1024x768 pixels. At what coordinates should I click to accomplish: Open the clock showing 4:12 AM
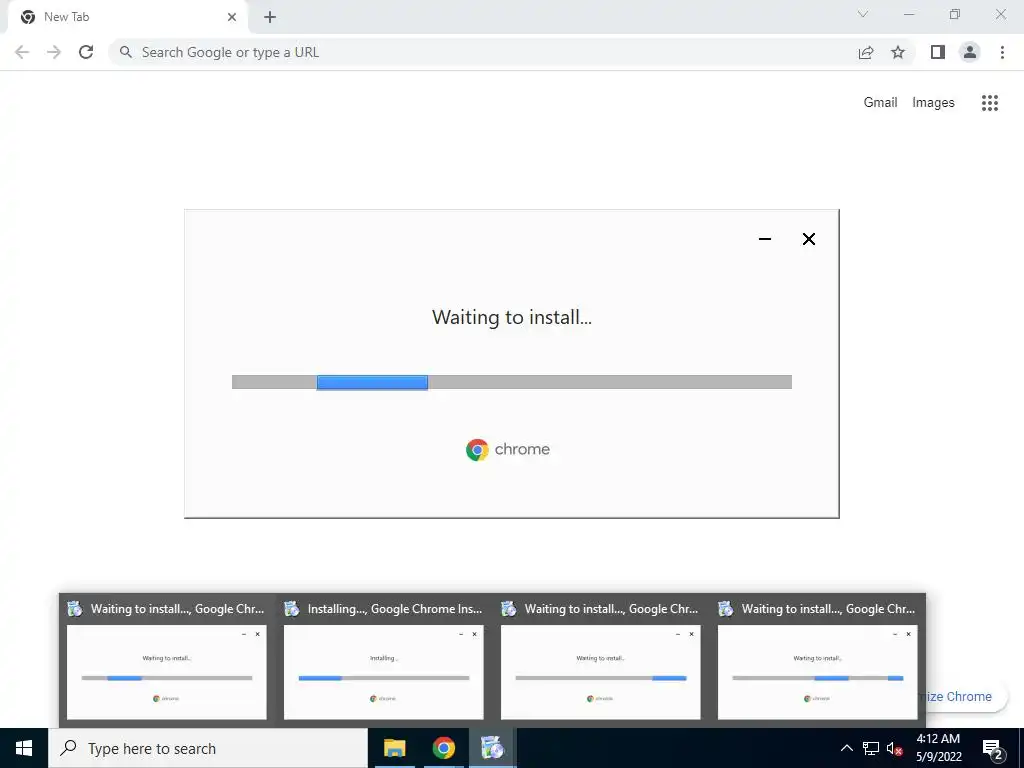938,748
